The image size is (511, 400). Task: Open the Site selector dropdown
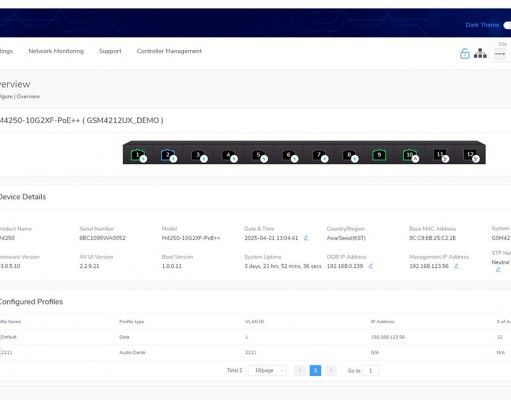point(500,54)
